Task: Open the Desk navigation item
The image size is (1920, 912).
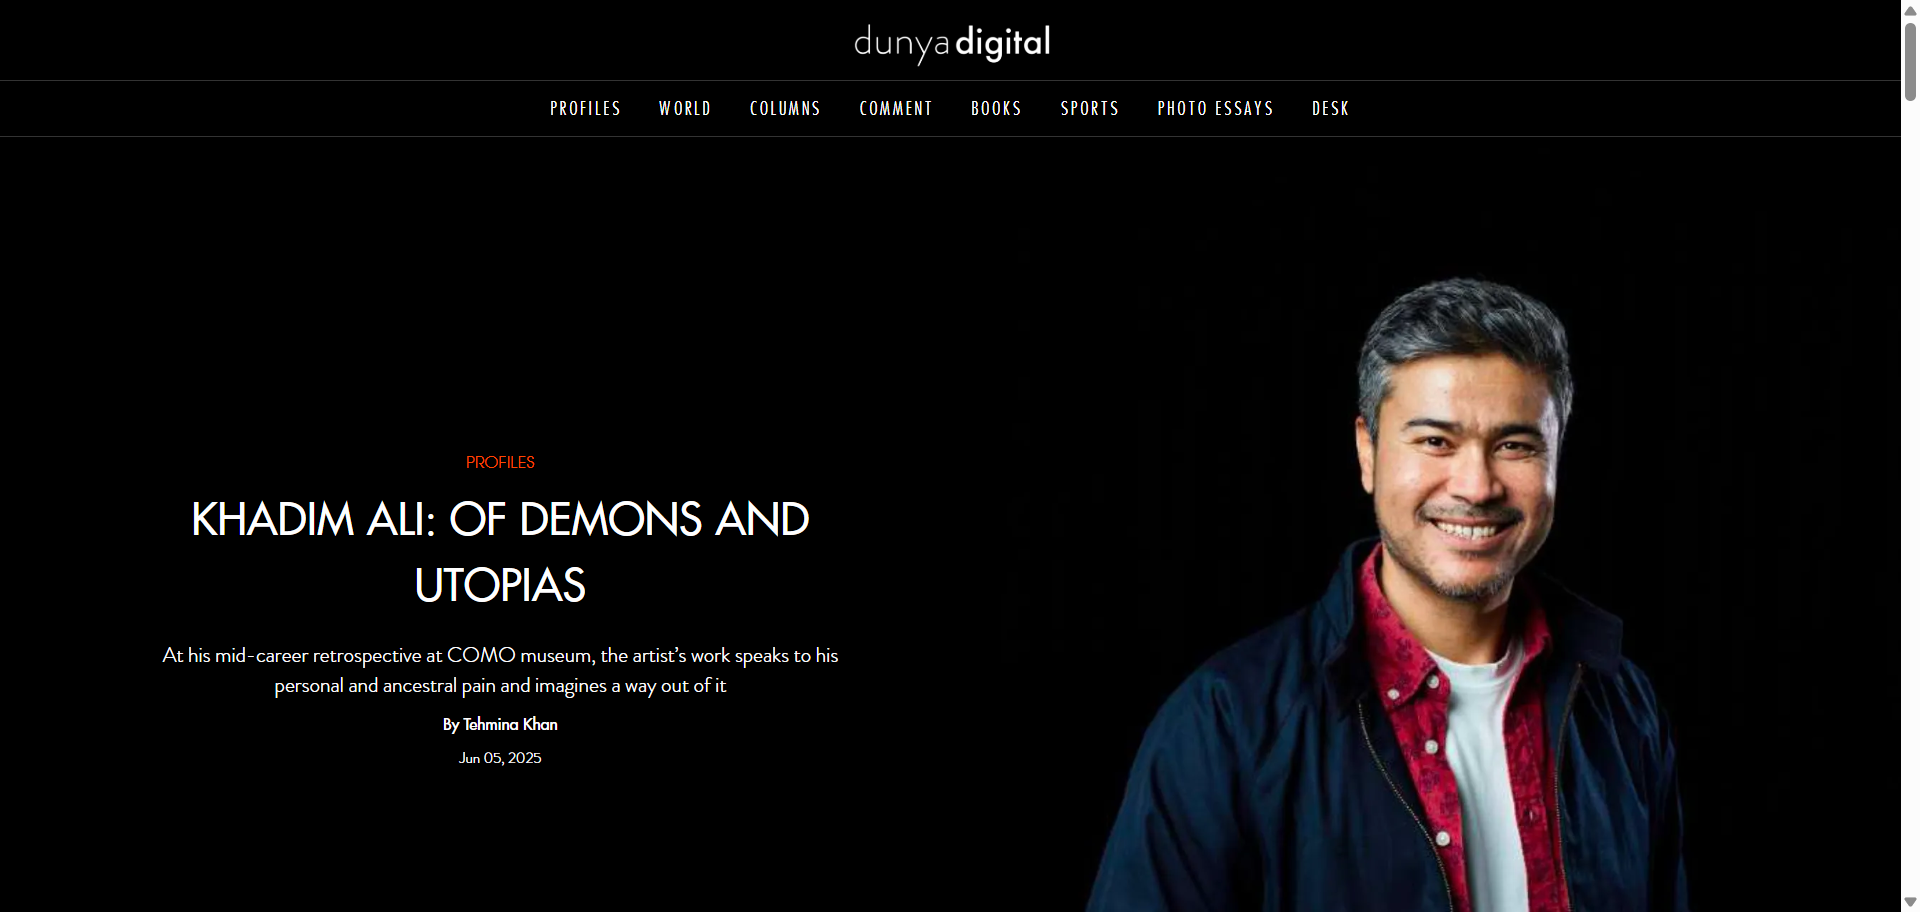Action: (1330, 108)
